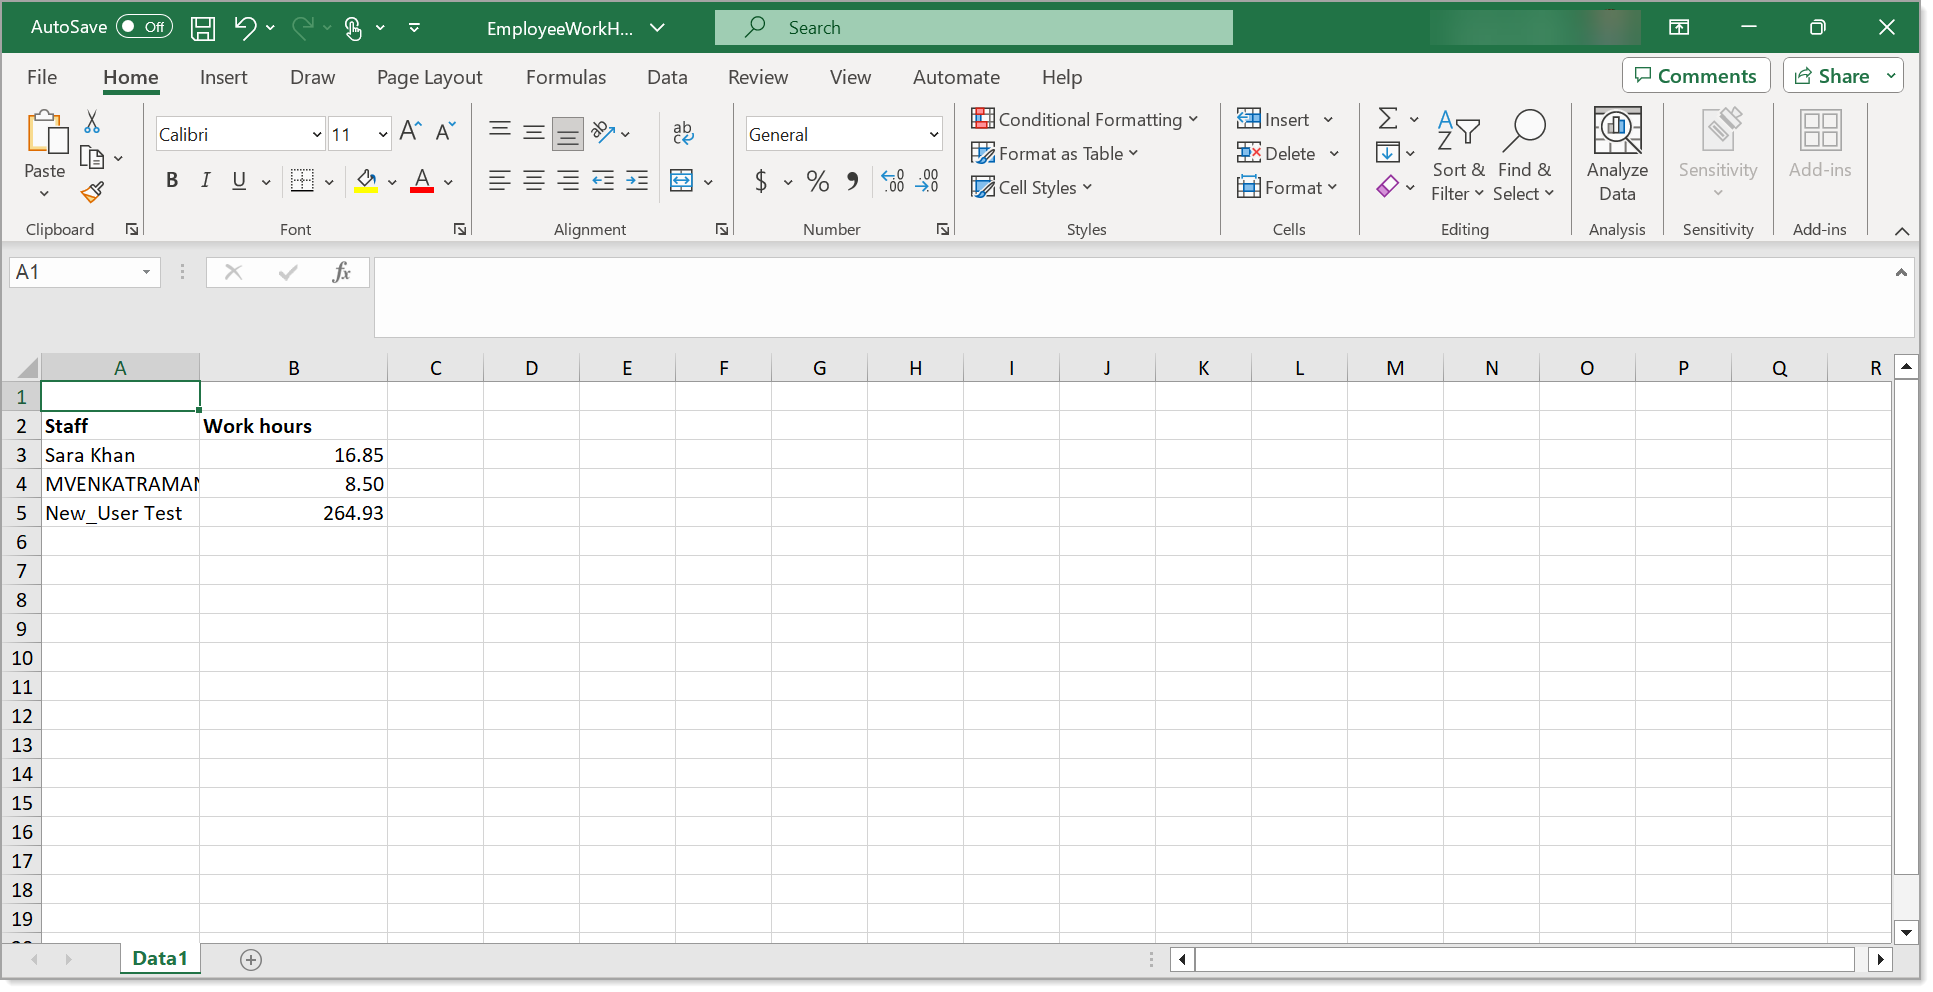This screenshot has height=992, width=1933.
Task: Apply accounting dollar format
Action: [x=761, y=181]
